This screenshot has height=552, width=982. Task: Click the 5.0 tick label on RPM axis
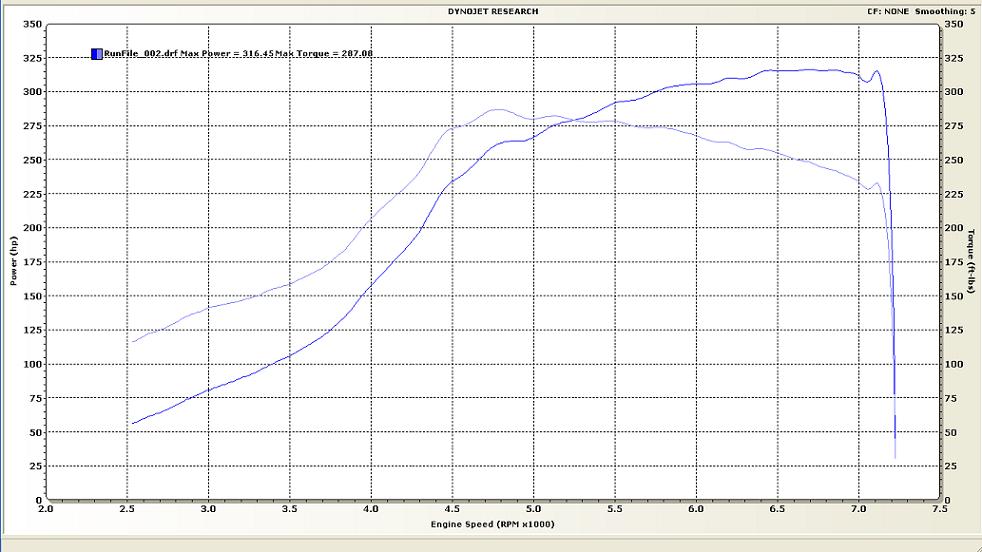pyautogui.click(x=534, y=509)
